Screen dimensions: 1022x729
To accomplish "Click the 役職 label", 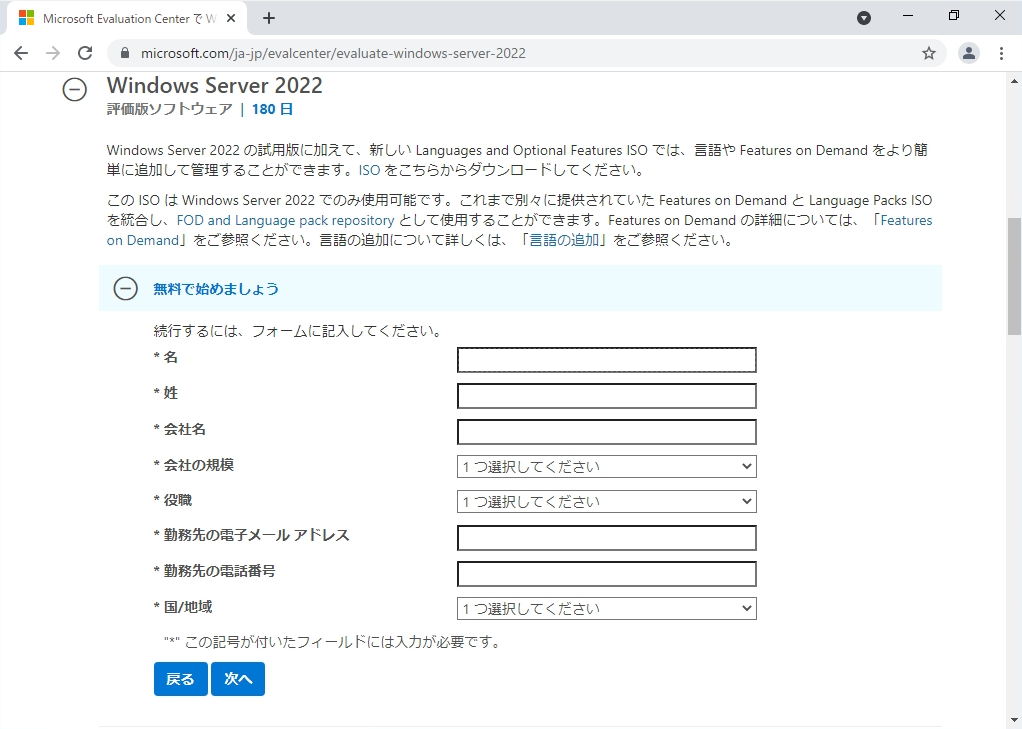I will coord(177,500).
